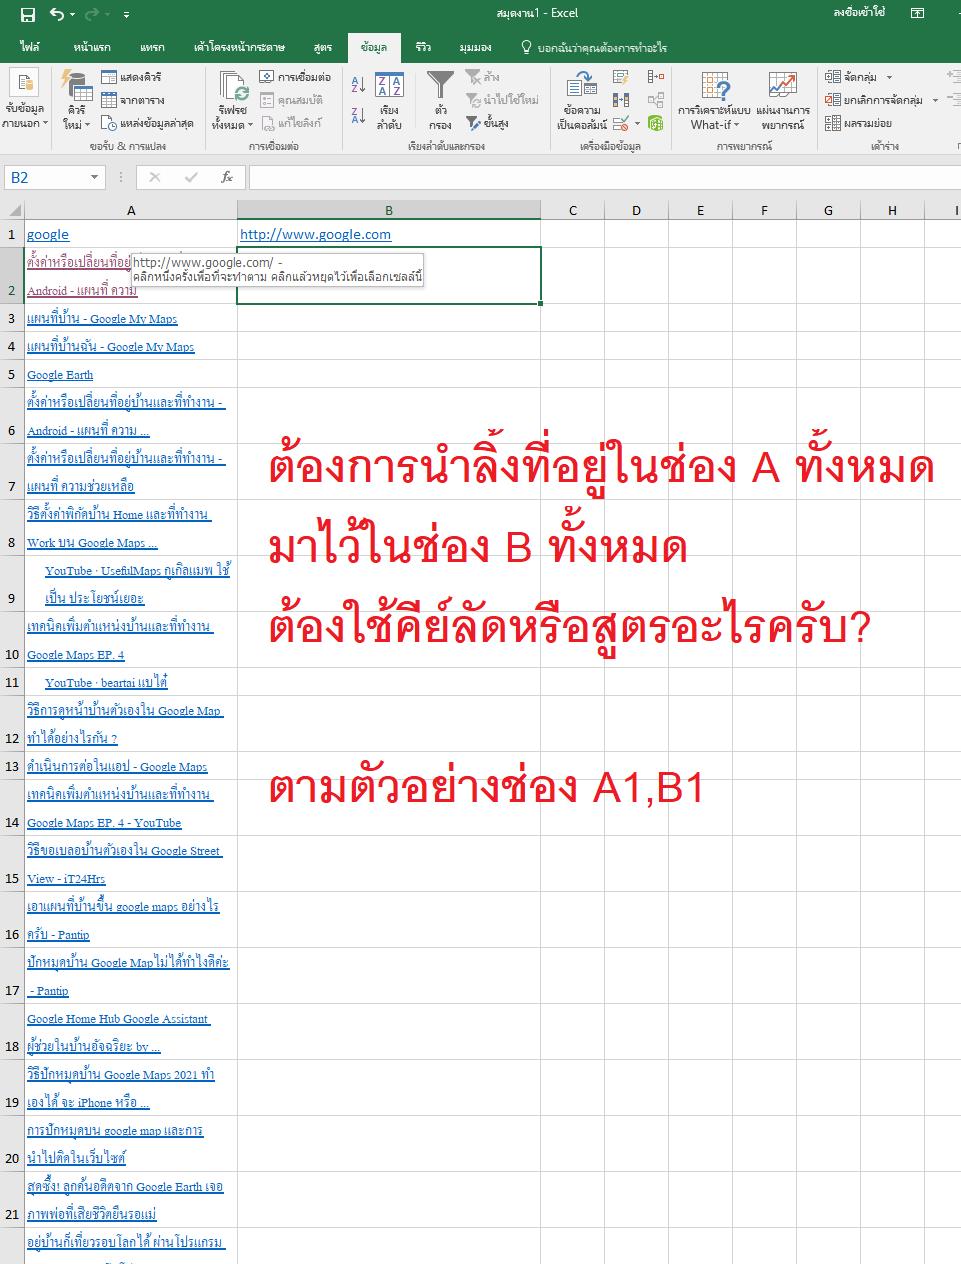
Task: Click Ungroup (ยกเลิกการจัดกลุ่ม) icon
Action: click(x=833, y=100)
